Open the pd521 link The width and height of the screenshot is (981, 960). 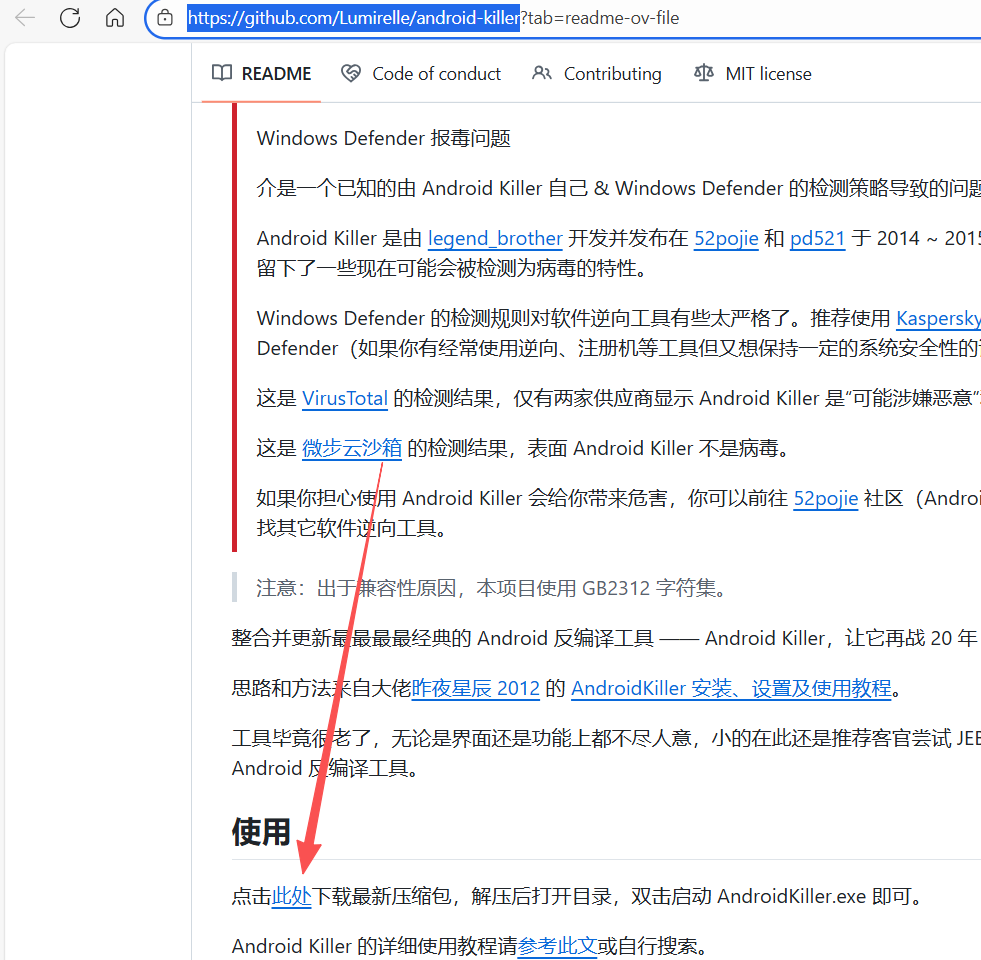817,238
